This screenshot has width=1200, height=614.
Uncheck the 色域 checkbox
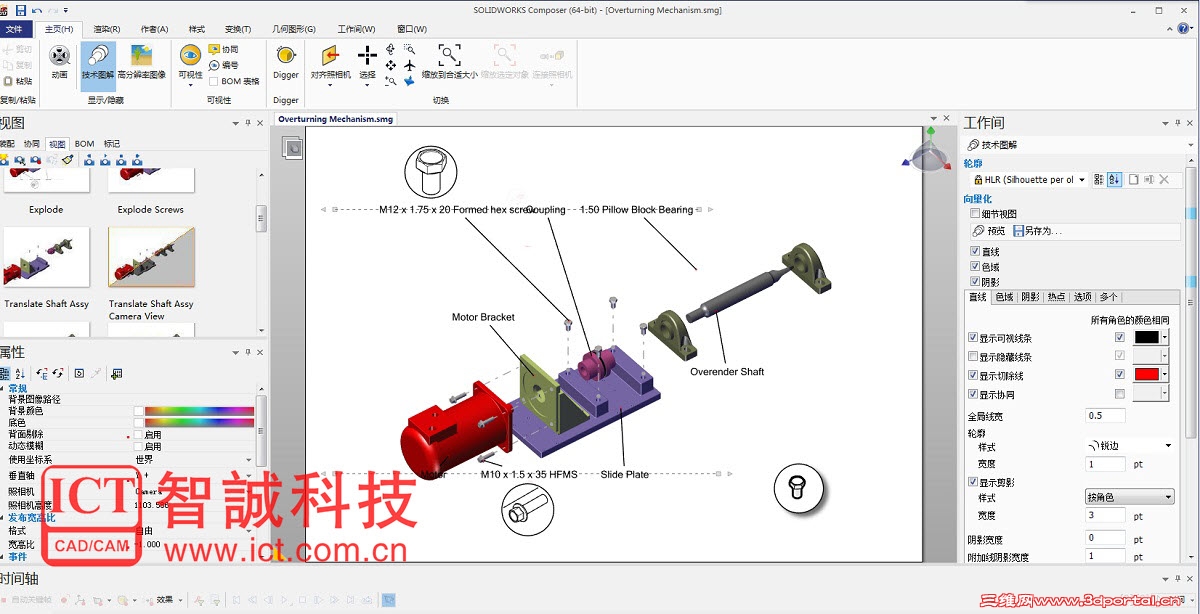975,267
